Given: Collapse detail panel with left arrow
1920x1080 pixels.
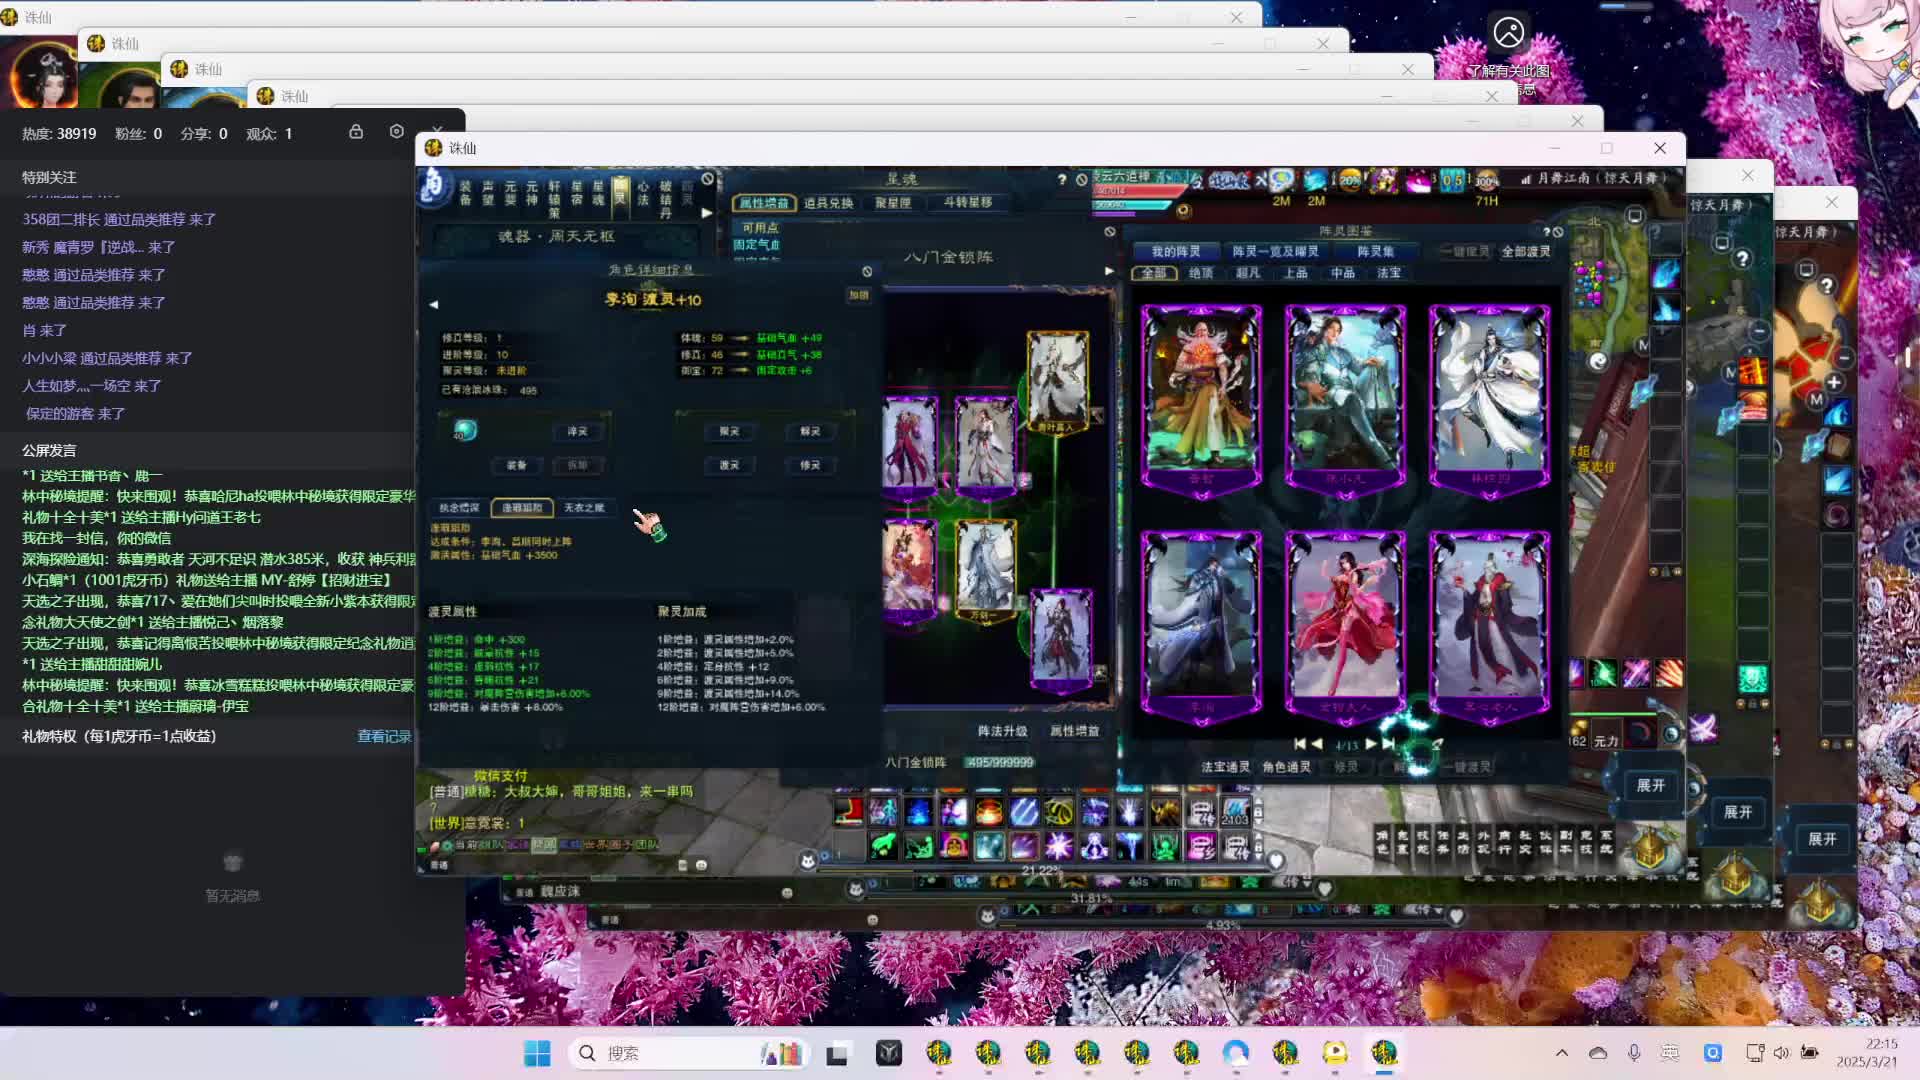Looking at the screenshot, I should click(434, 304).
